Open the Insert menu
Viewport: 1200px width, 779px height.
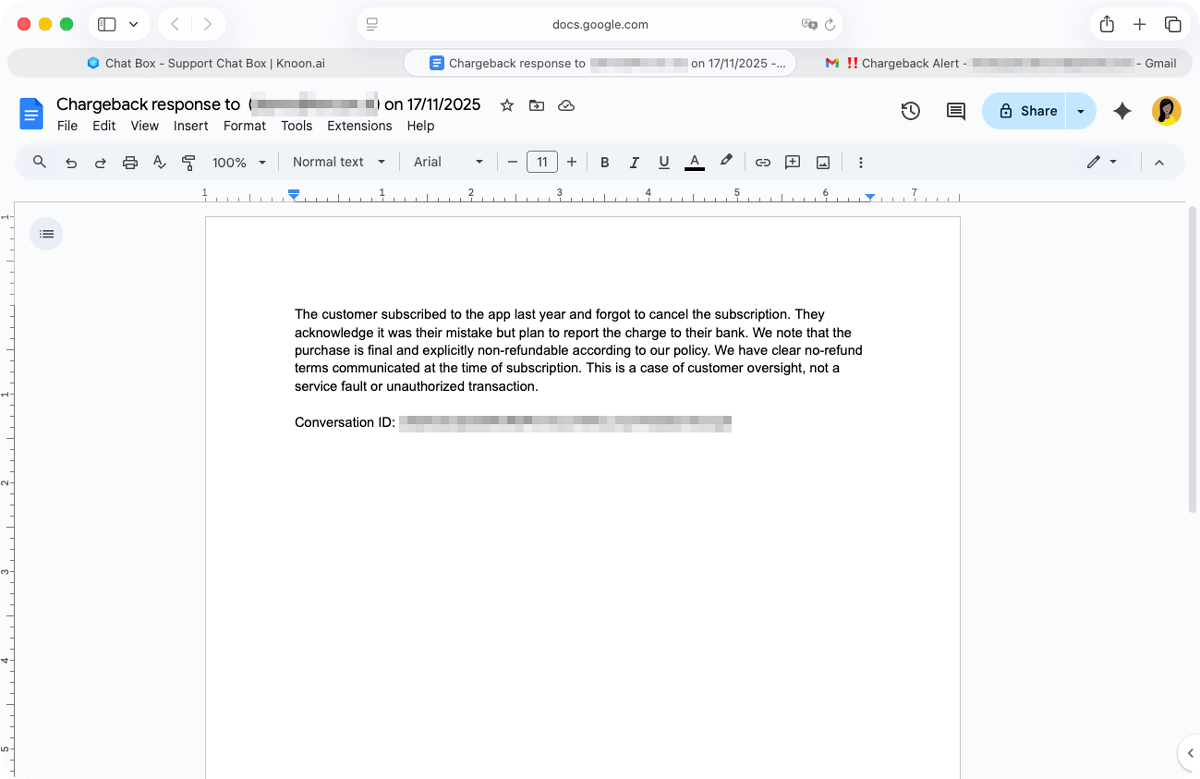[x=190, y=126]
